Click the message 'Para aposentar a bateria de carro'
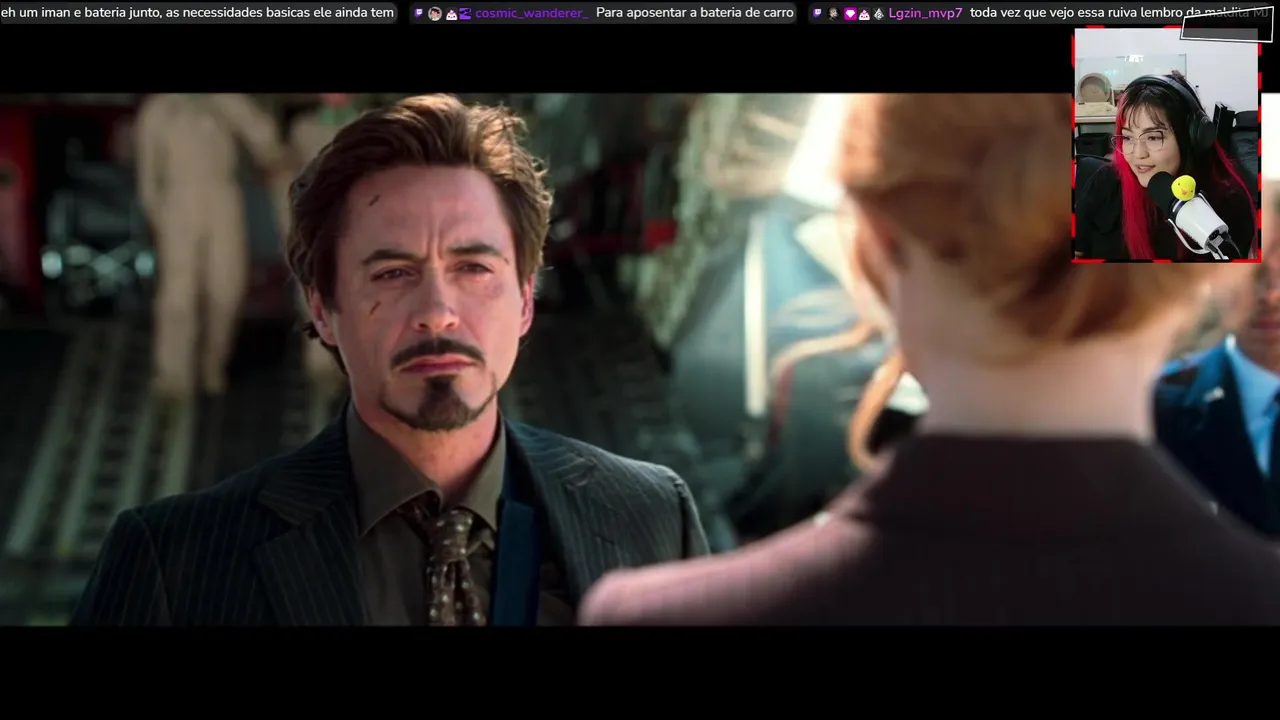 coord(695,13)
